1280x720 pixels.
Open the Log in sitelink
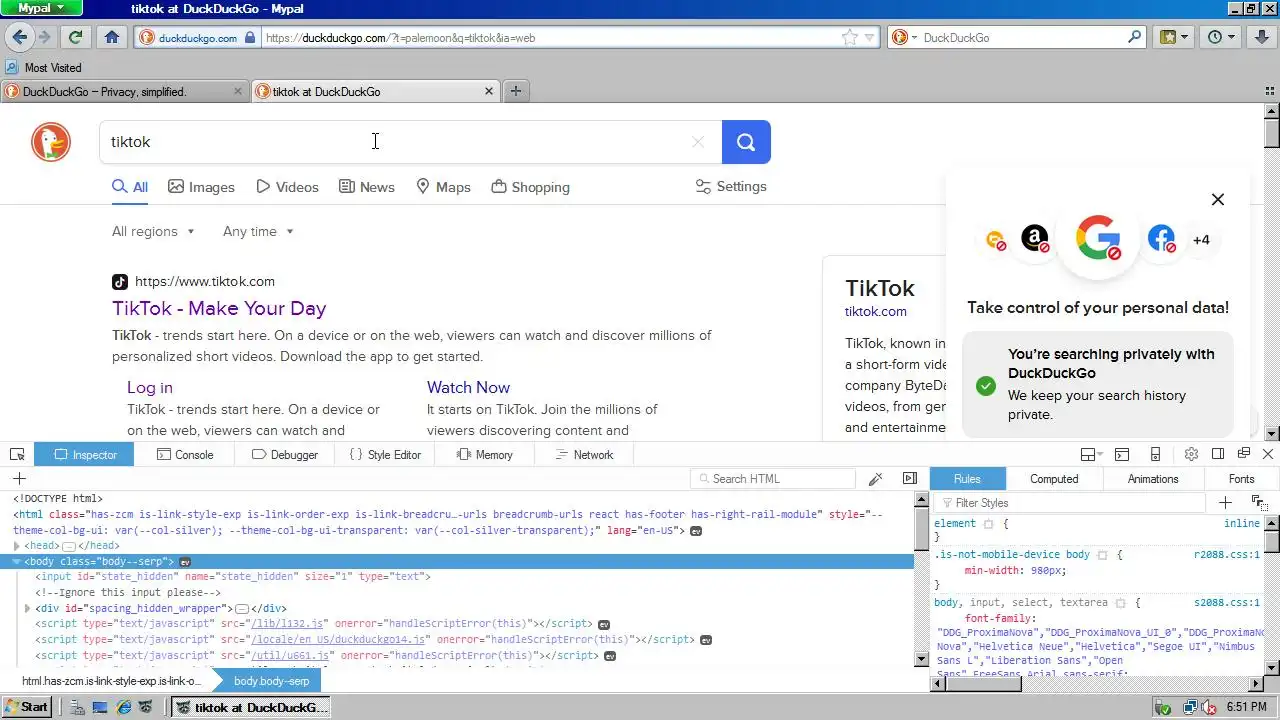click(150, 387)
